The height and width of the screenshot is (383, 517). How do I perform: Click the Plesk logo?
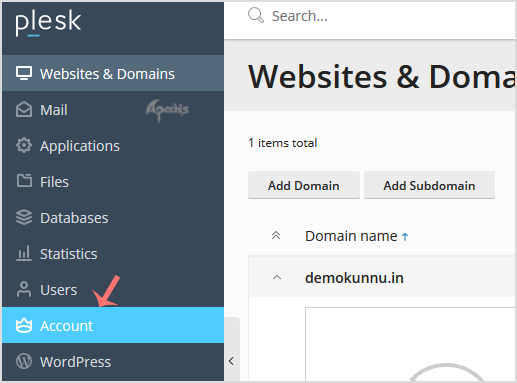48,22
